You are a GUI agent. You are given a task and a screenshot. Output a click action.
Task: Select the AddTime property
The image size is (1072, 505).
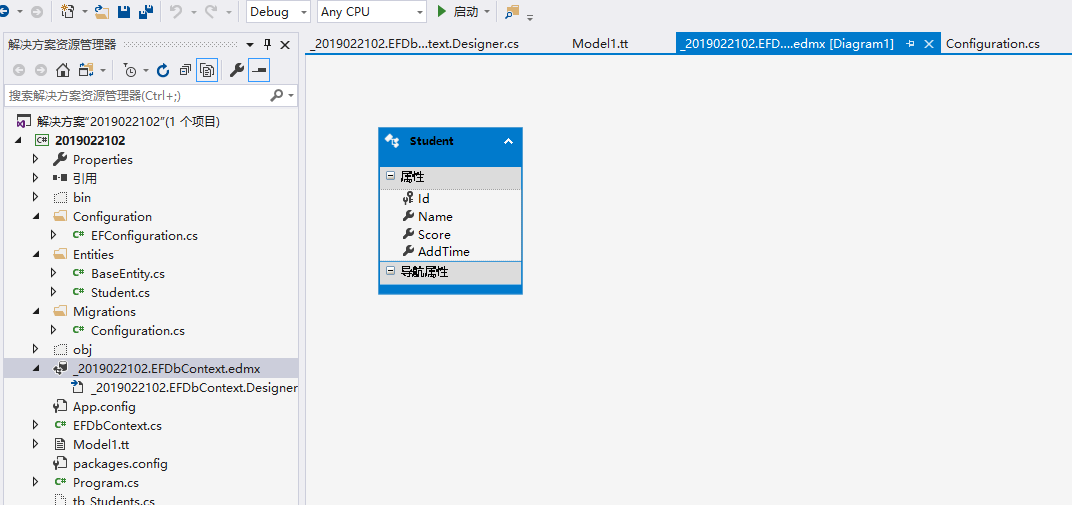pyautogui.click(x=444, y=251)
